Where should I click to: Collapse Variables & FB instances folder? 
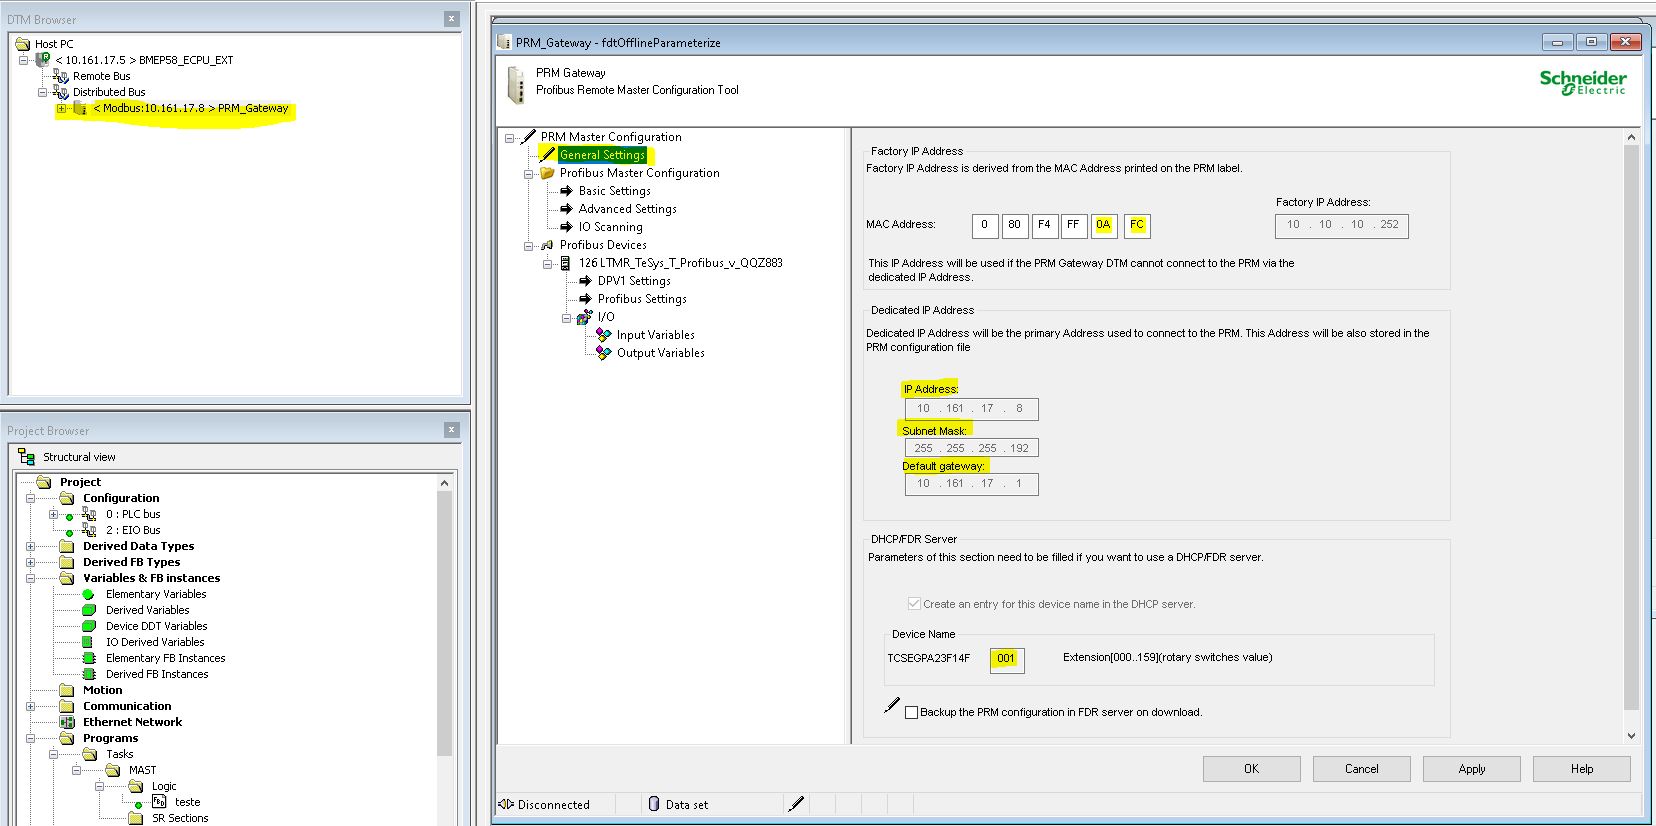[x=30, y=578]
